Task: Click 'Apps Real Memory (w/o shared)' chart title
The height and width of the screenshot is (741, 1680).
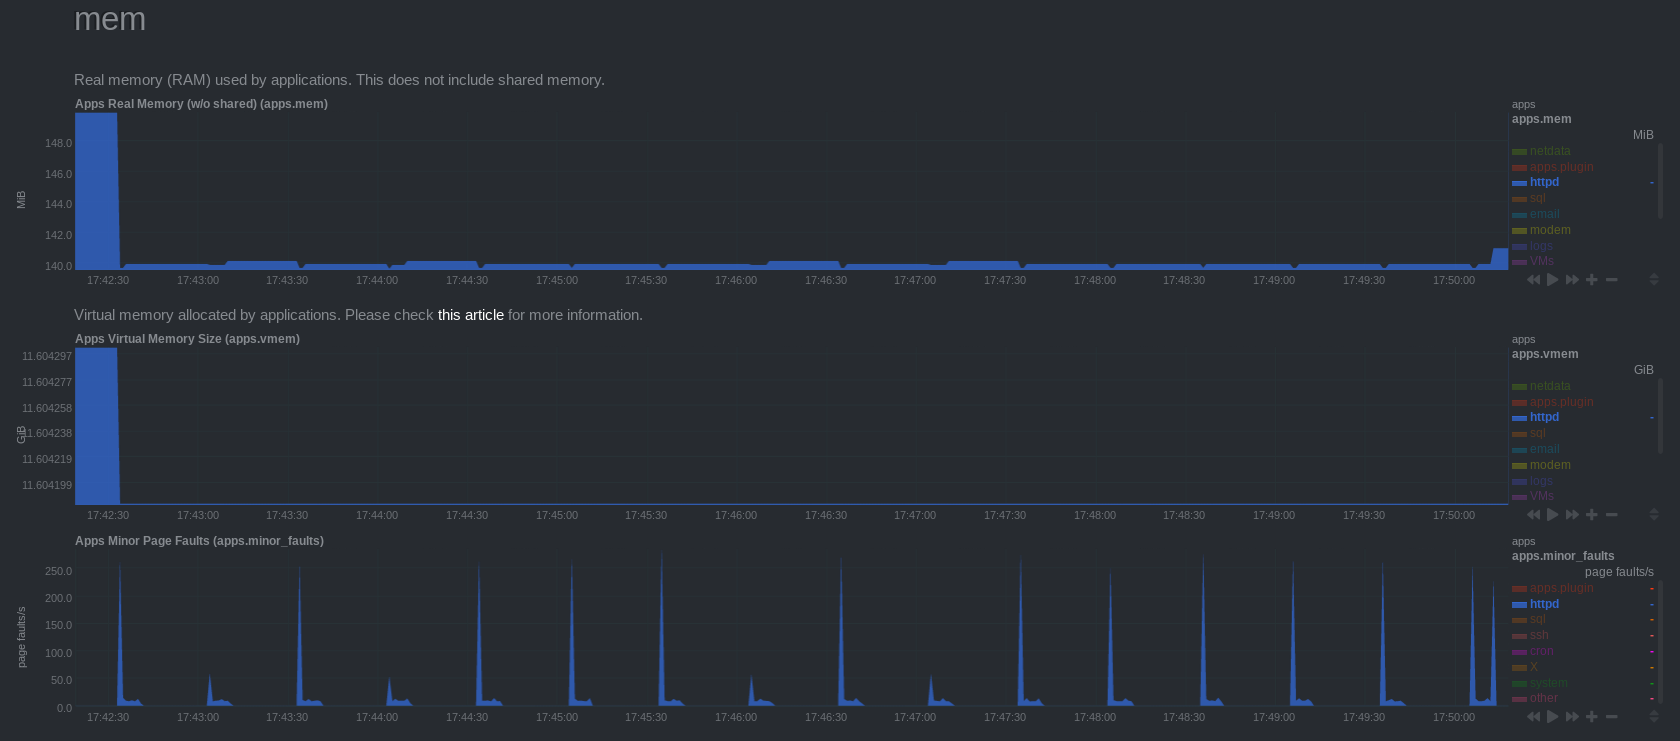Action: point(201,104)
